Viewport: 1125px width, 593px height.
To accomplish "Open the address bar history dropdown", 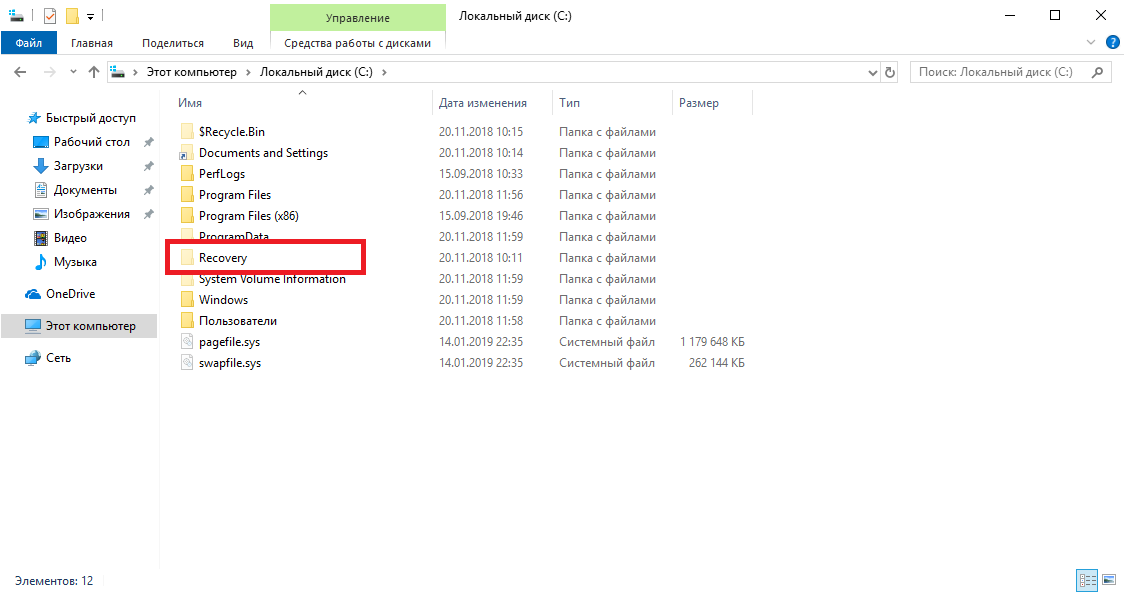I will coord(872,72).
